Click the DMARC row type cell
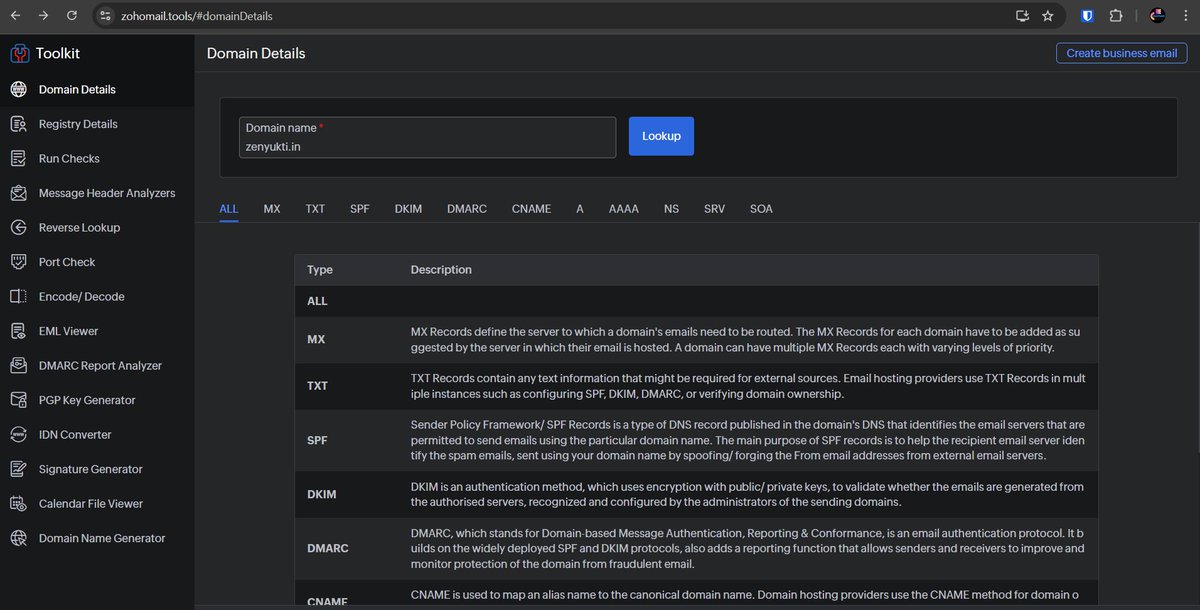Screen dimensions: 1200x610 [x=327, y=548]
